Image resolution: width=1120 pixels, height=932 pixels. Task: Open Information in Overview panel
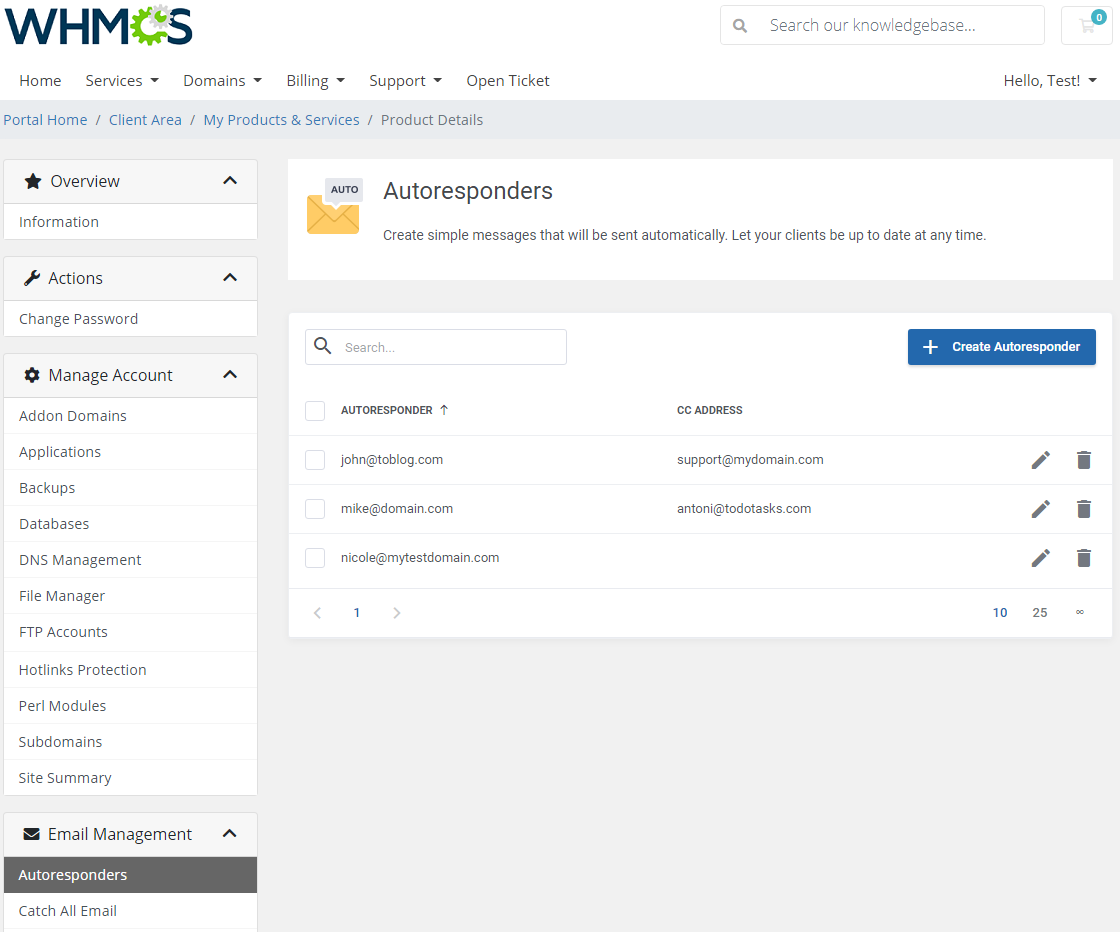click(x=131, y=221)
